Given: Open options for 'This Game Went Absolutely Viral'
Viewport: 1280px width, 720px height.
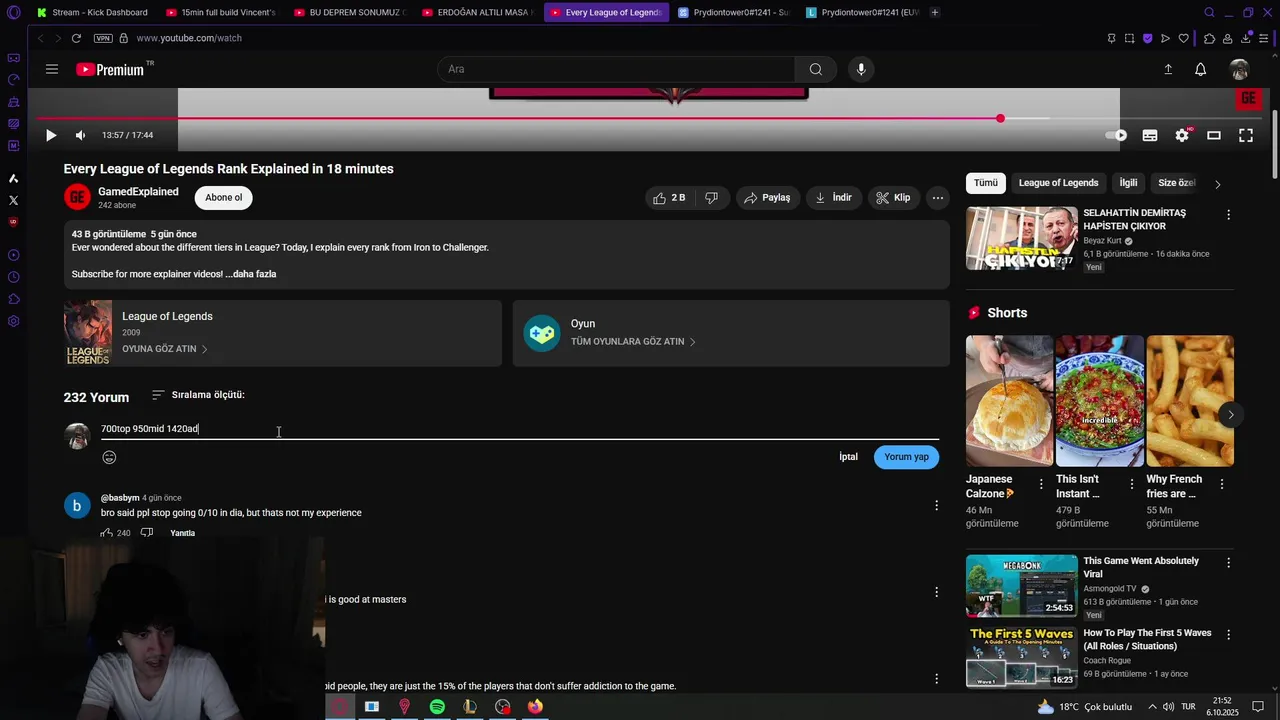Looking at the screenshot, I should click(1228, 563).
